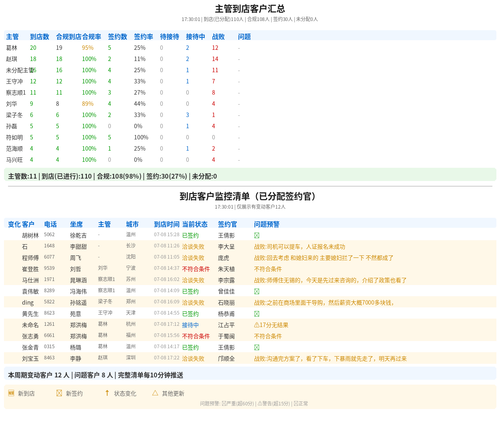Image resolution: width=500 pixels, height=426 pixels.
Task: Click the 签约数 column header
Action: 117,37
